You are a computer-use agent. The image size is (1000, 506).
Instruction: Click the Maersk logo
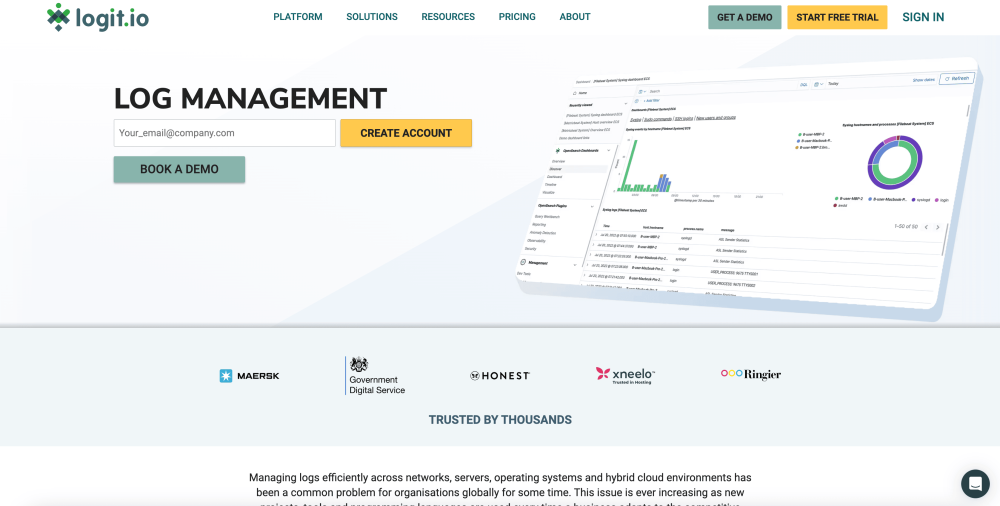(249, 375)
